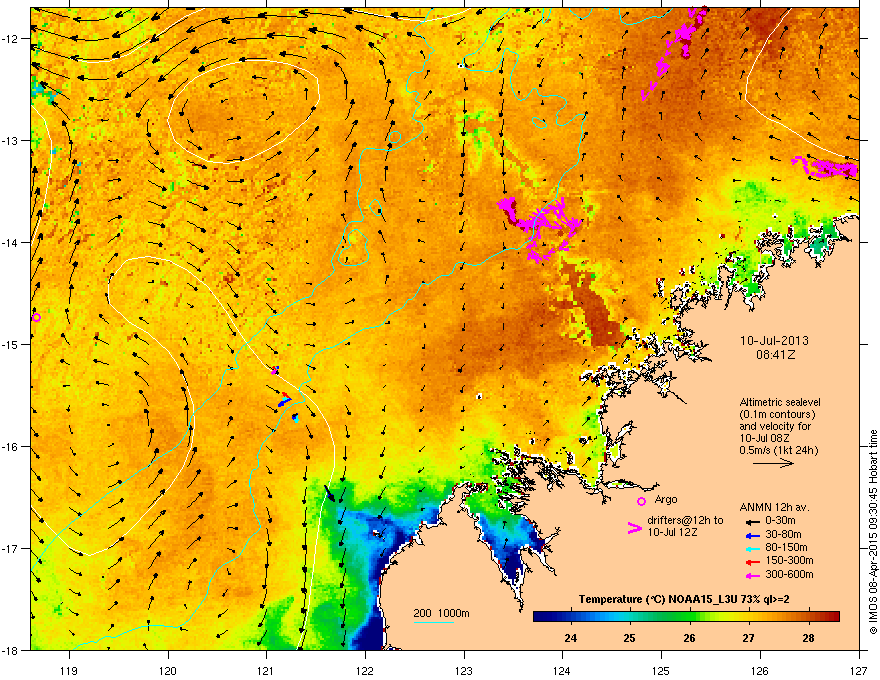Image resolution: width=880 pixels, height=680 pixels.
Task: Click the colorbar tick label '25'
Action: pyautogui.click(x=630, y=638)
